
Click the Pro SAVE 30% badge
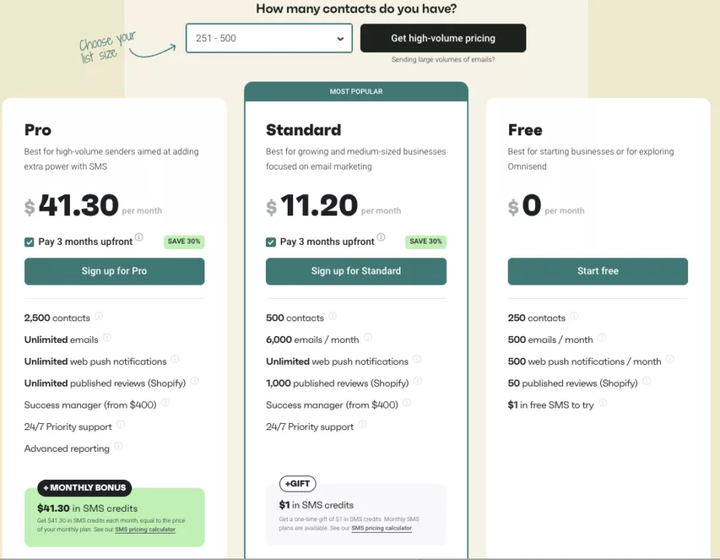[184, 241]
